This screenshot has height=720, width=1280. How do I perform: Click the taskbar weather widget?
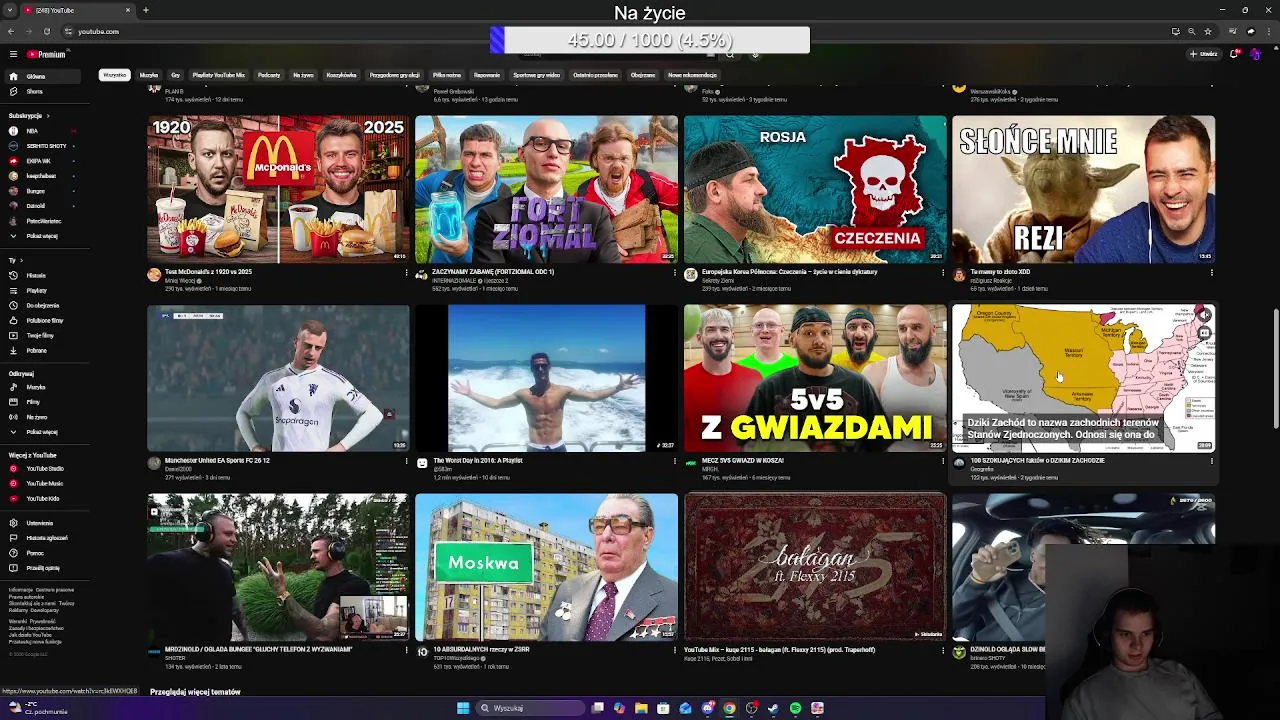(x=38, y=708)
